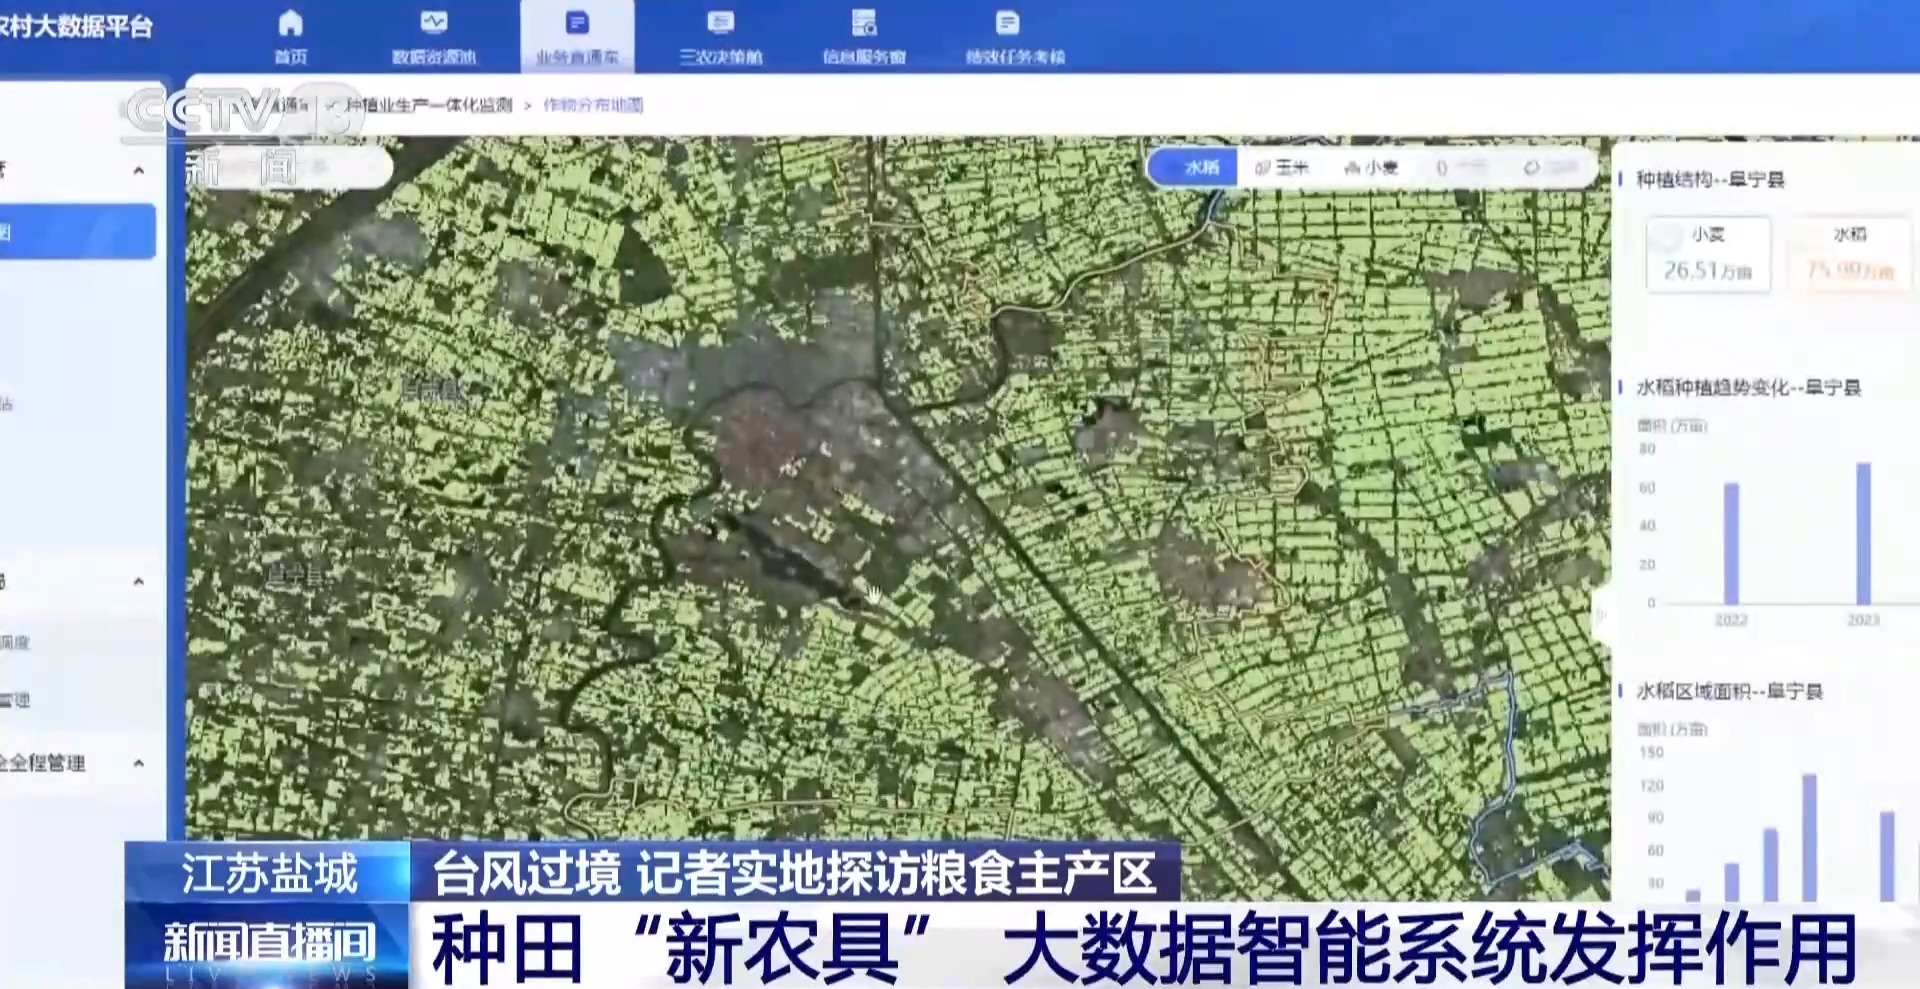Click the 小麦 26.51万亩 statistic card
The image size is (1920, 989).
pyautogui.click(x=1707, y=254)
